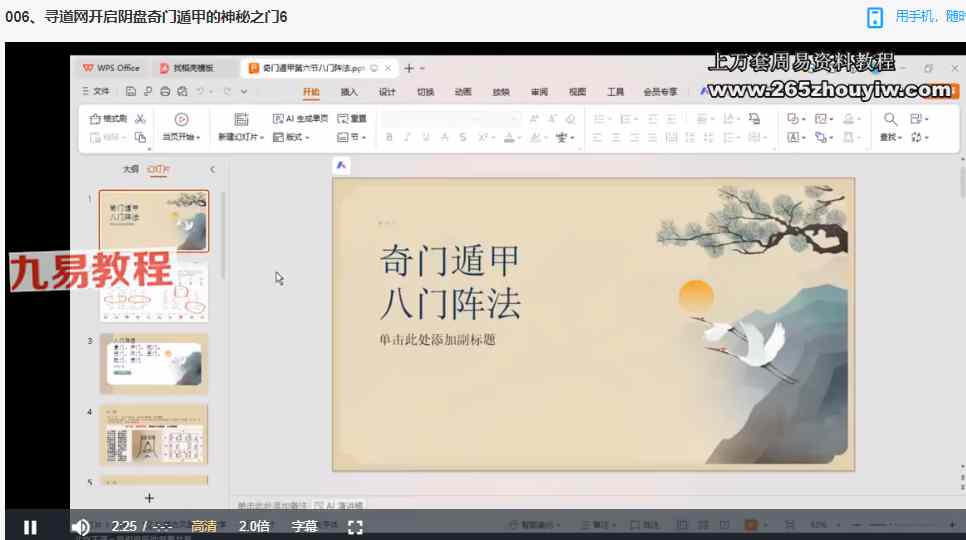Select slide 3 thumbnail in the panel

tap(153, 364)
